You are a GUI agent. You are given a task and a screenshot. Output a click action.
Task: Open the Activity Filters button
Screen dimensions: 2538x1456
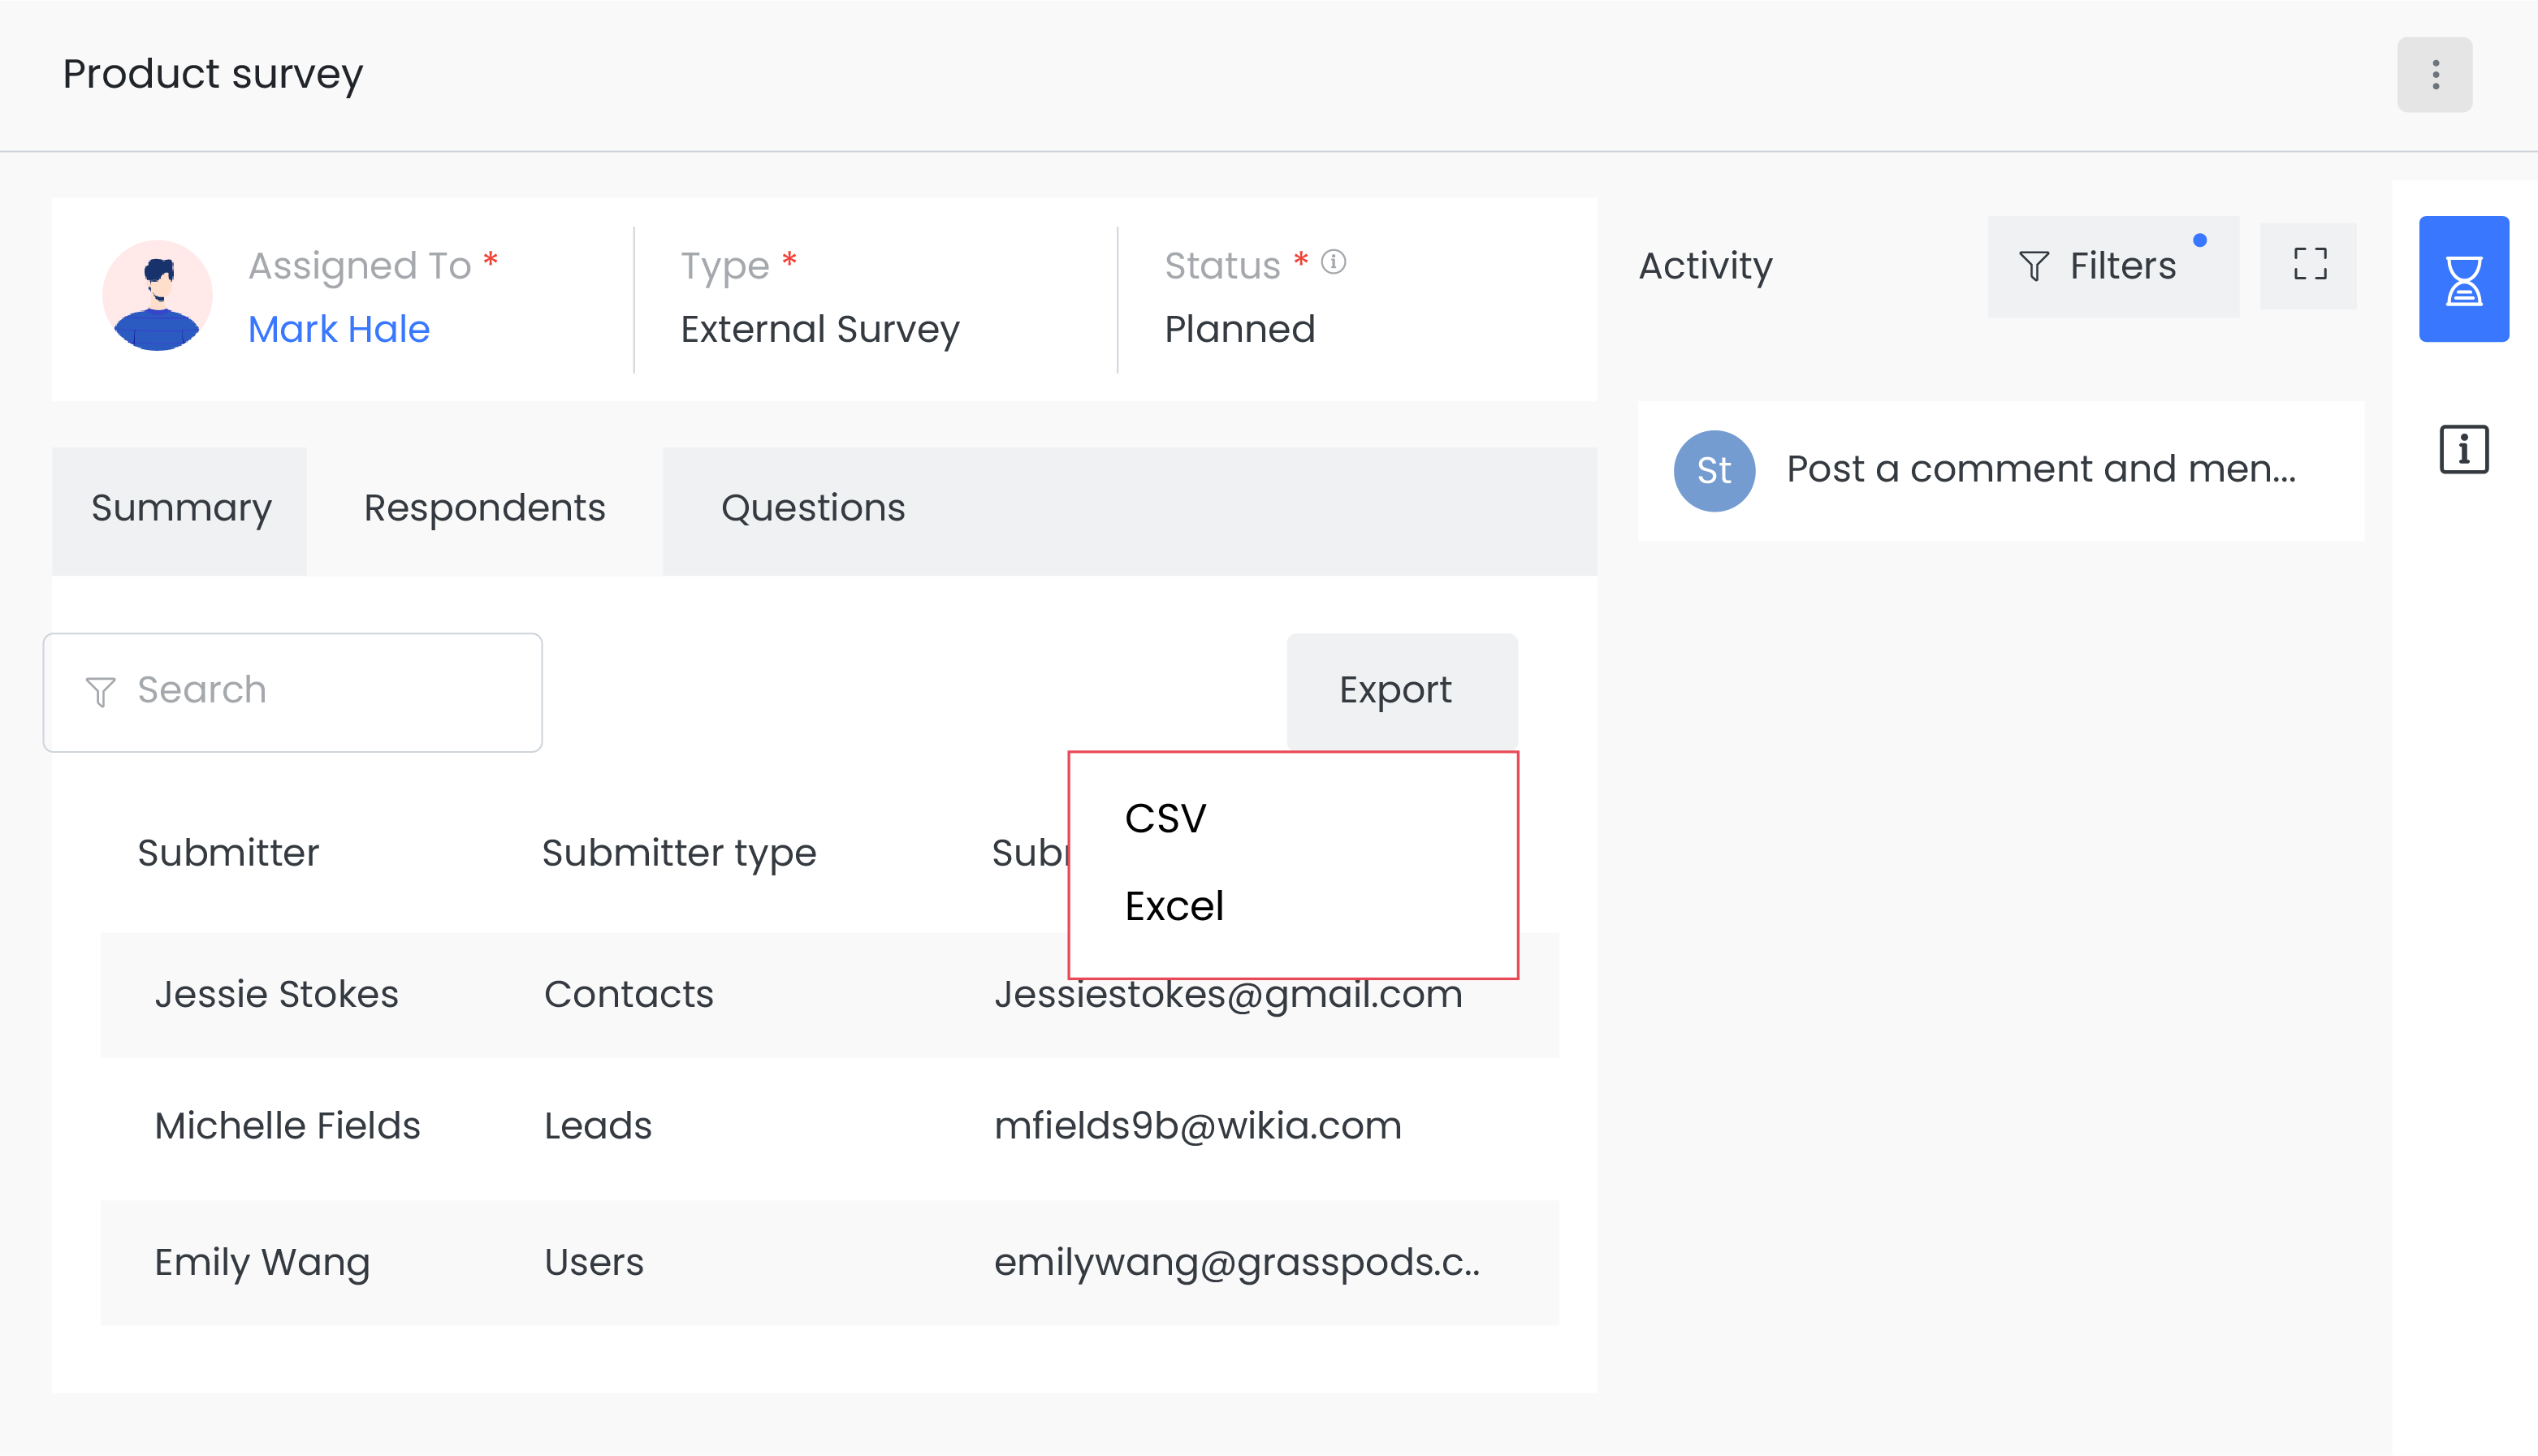click(2112, 266)
